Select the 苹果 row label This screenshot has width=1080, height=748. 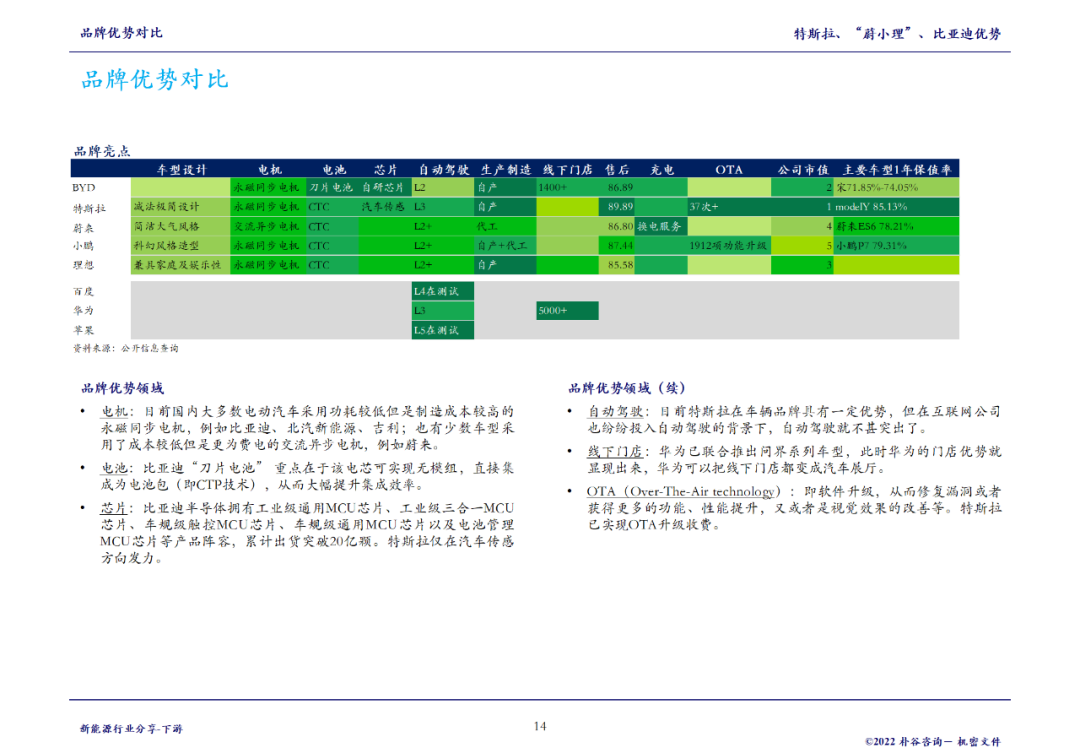83,330
